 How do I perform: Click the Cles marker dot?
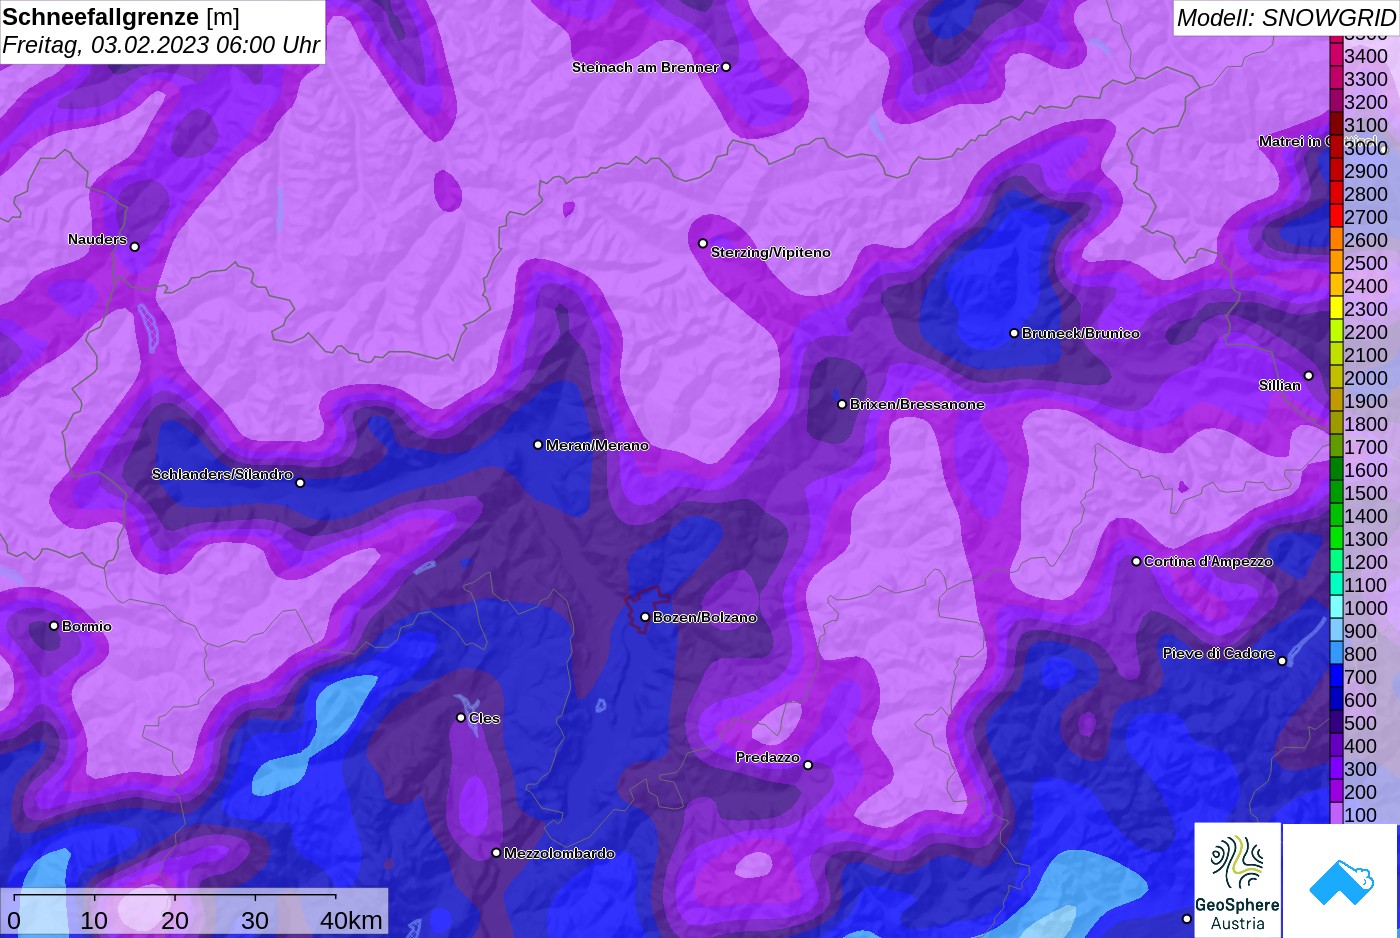461,717
